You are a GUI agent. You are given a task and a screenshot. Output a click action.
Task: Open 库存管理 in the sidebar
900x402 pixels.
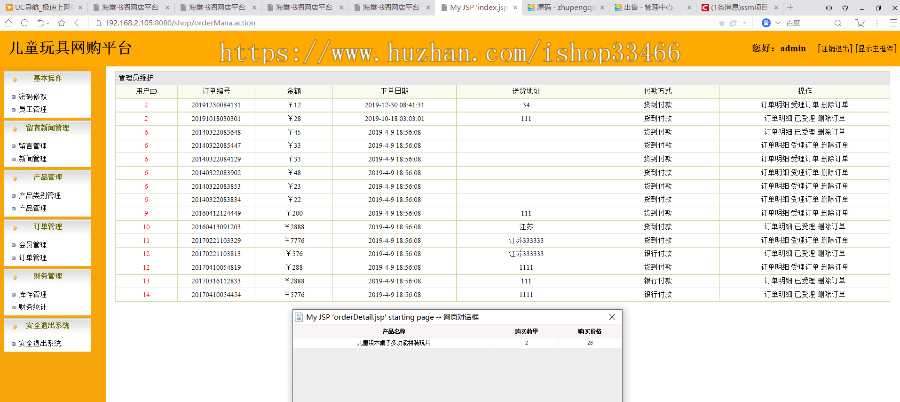33,295
